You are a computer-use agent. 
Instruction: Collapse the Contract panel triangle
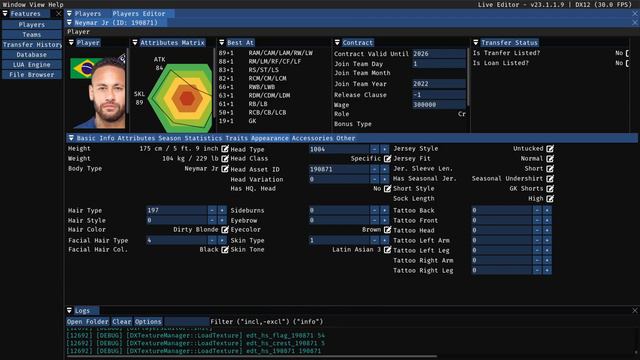[x=337, y=42]
